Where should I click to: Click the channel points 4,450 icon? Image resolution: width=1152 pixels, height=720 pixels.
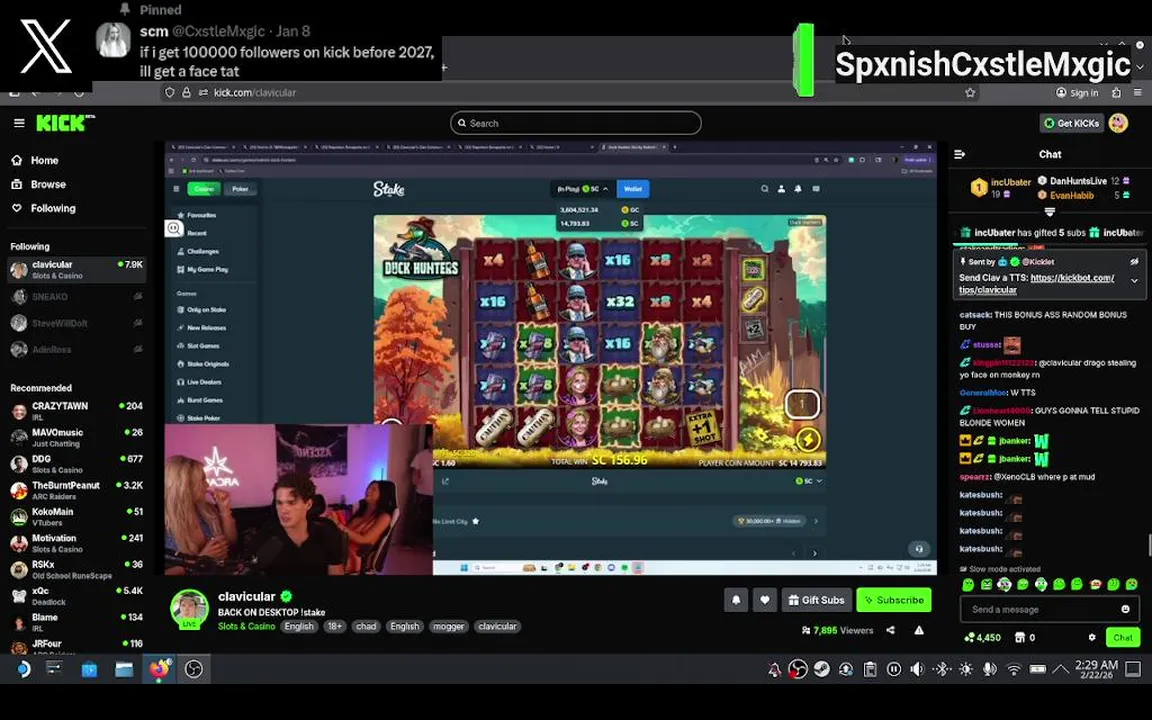tap(970, 638)
